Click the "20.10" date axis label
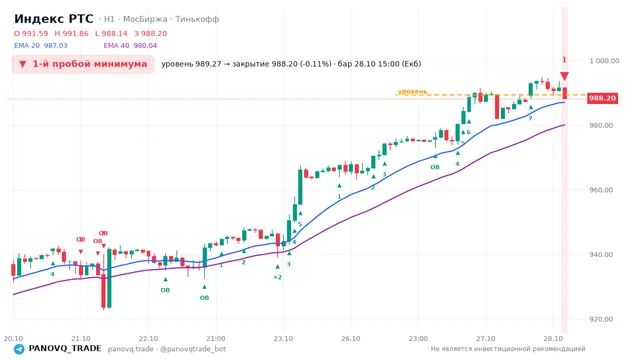The image size is (640, 360). point(13,338)
